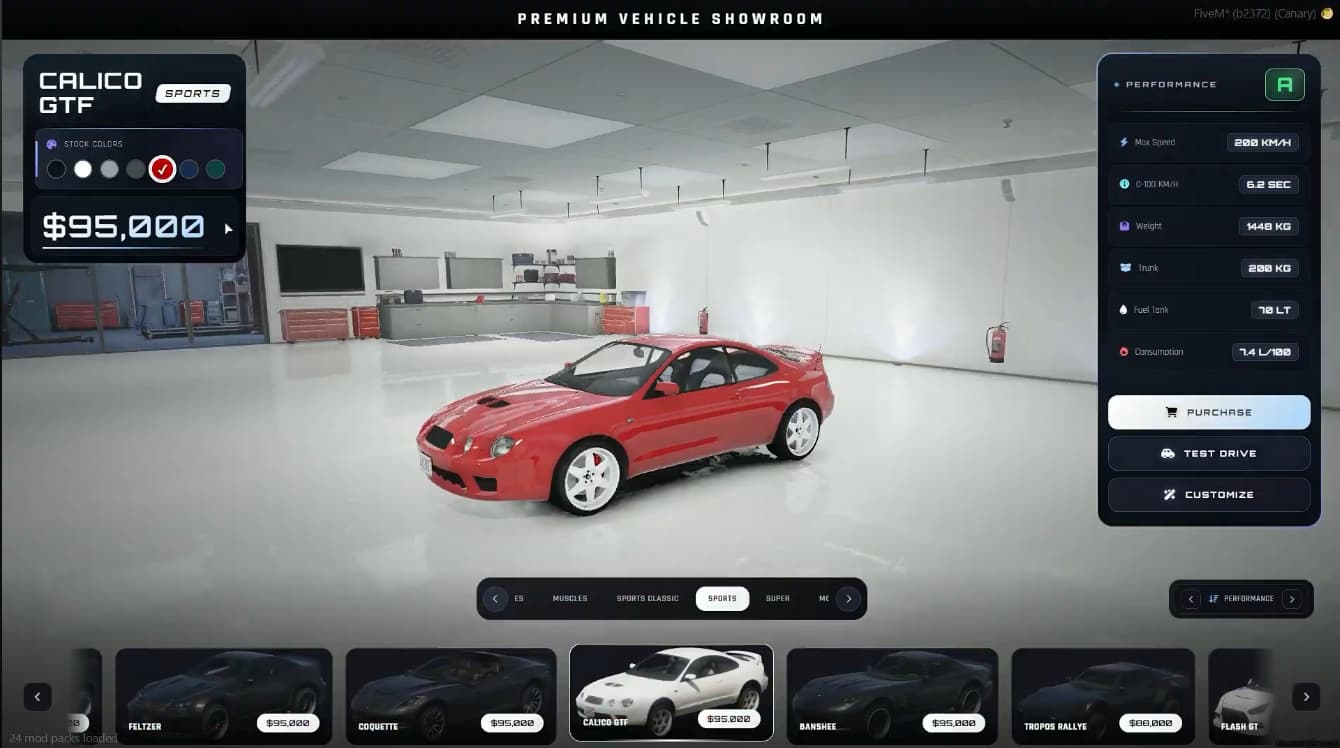Show next vehicles in the carousel
1340x748 pixels.
(x=1306, y=697)
